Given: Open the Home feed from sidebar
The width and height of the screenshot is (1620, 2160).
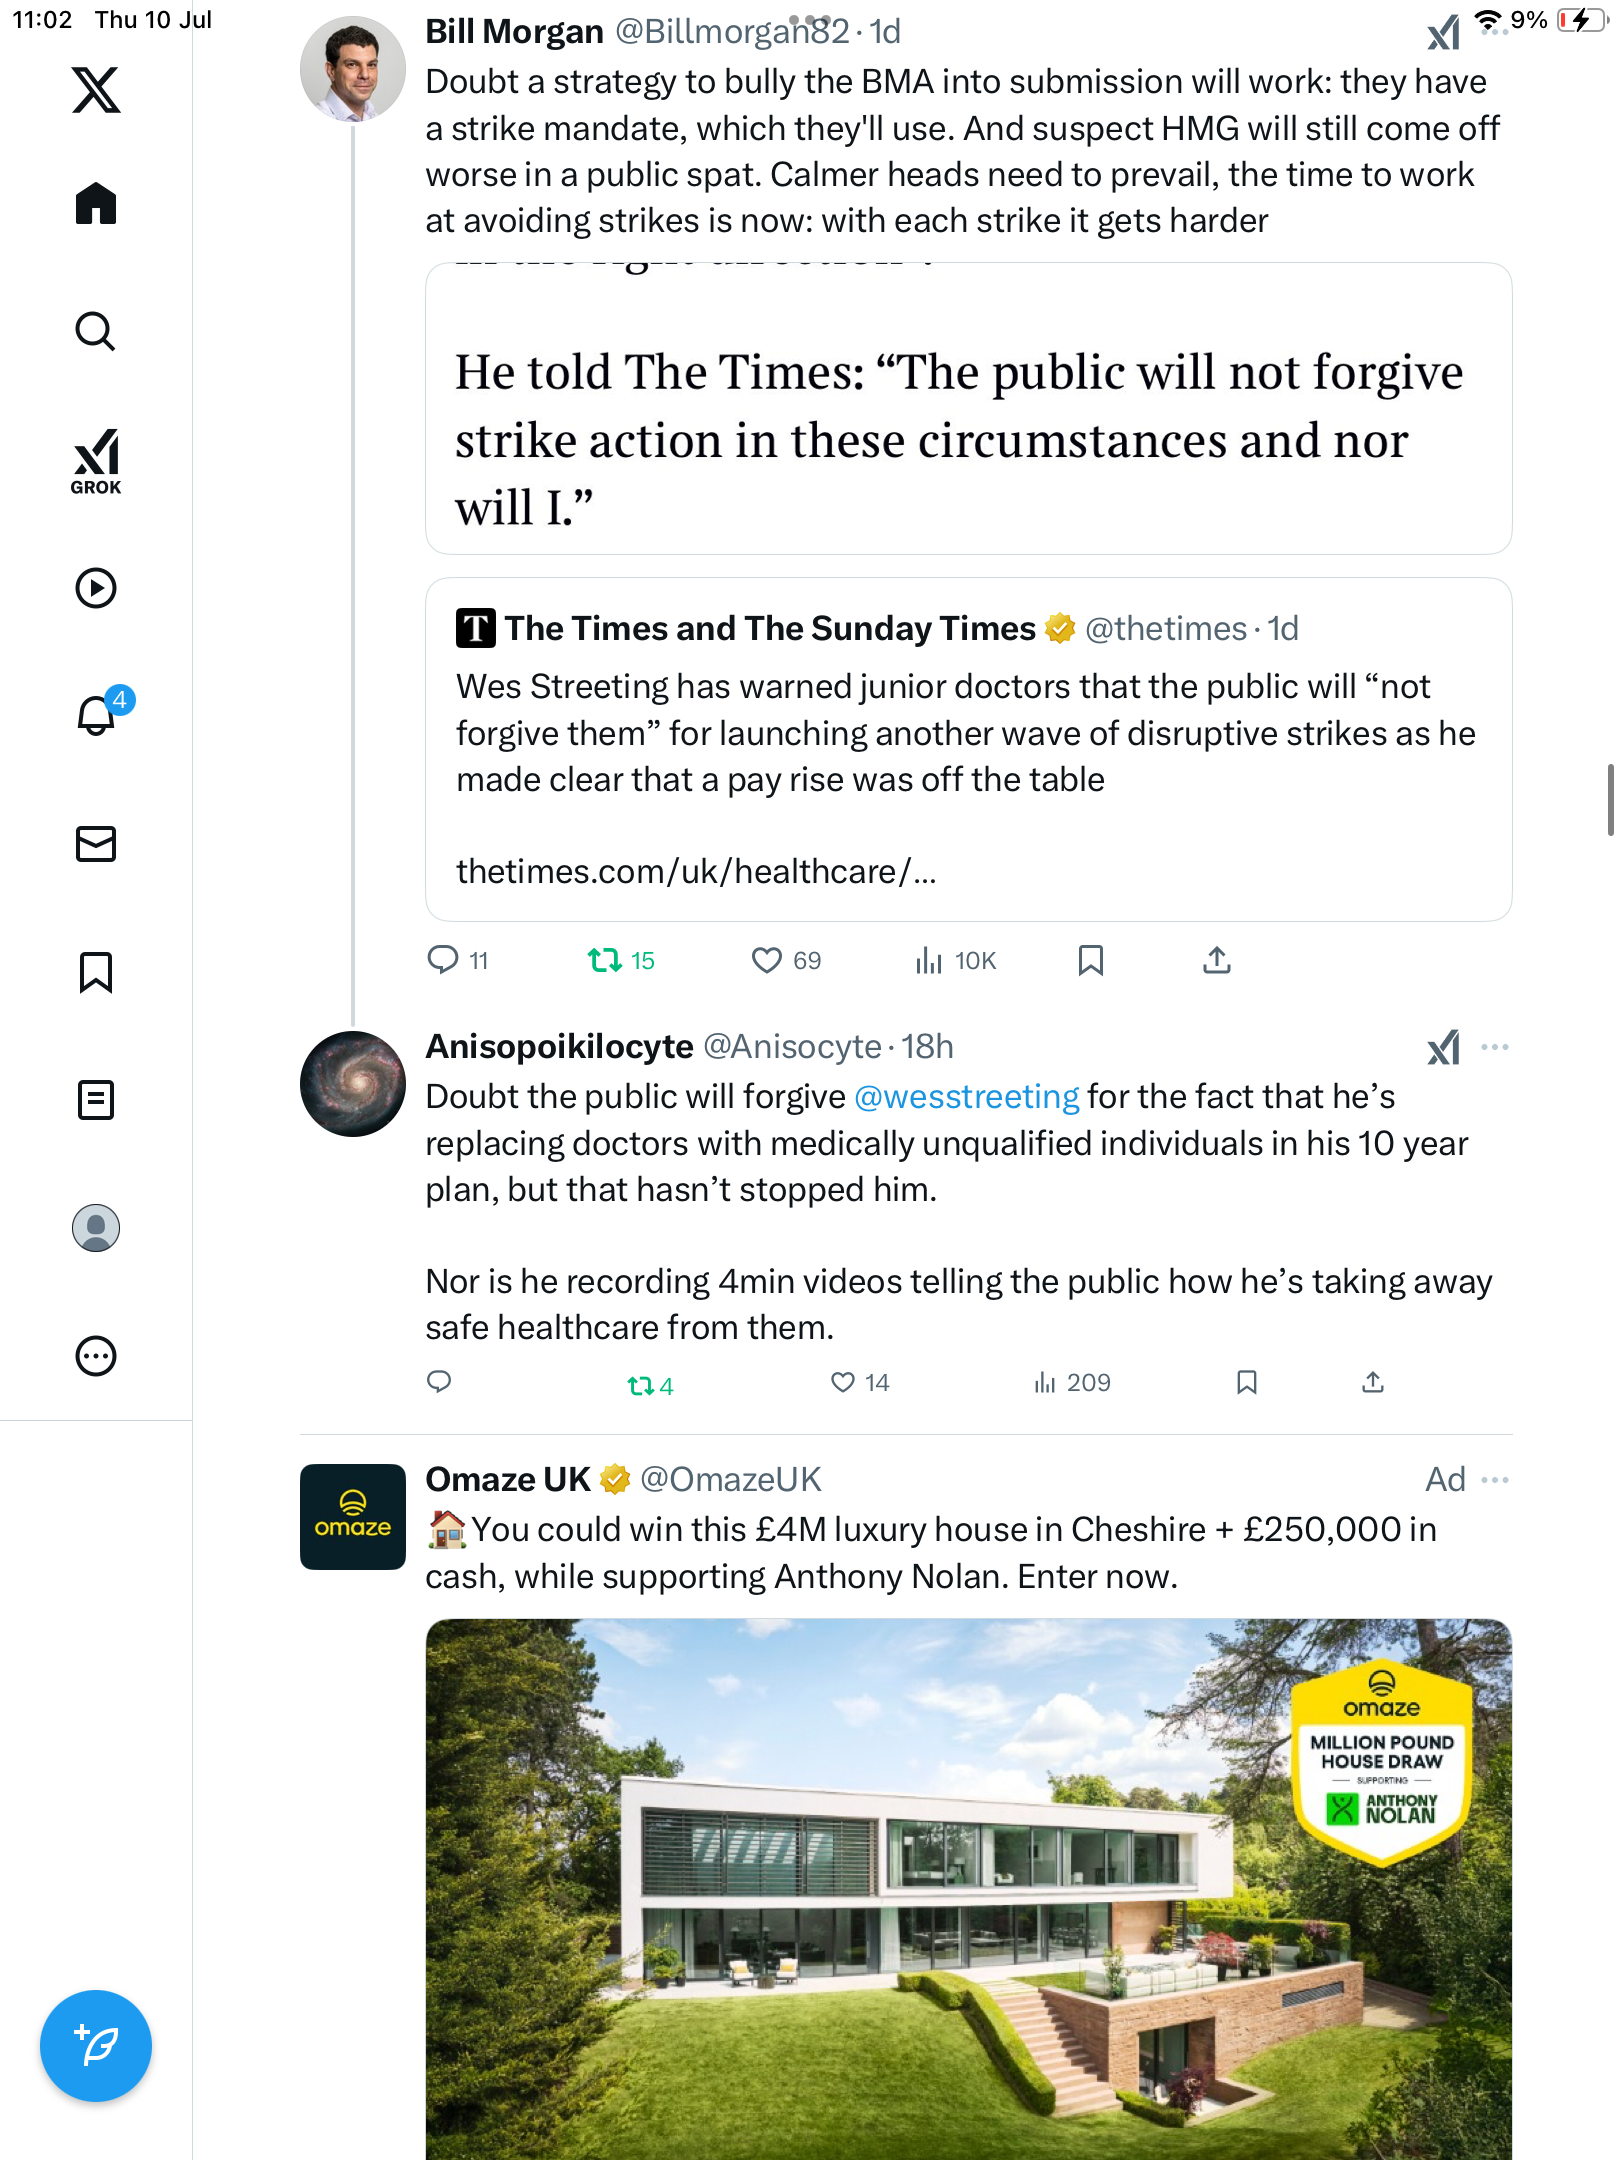Looking at the screenshot, I should 96,204.
